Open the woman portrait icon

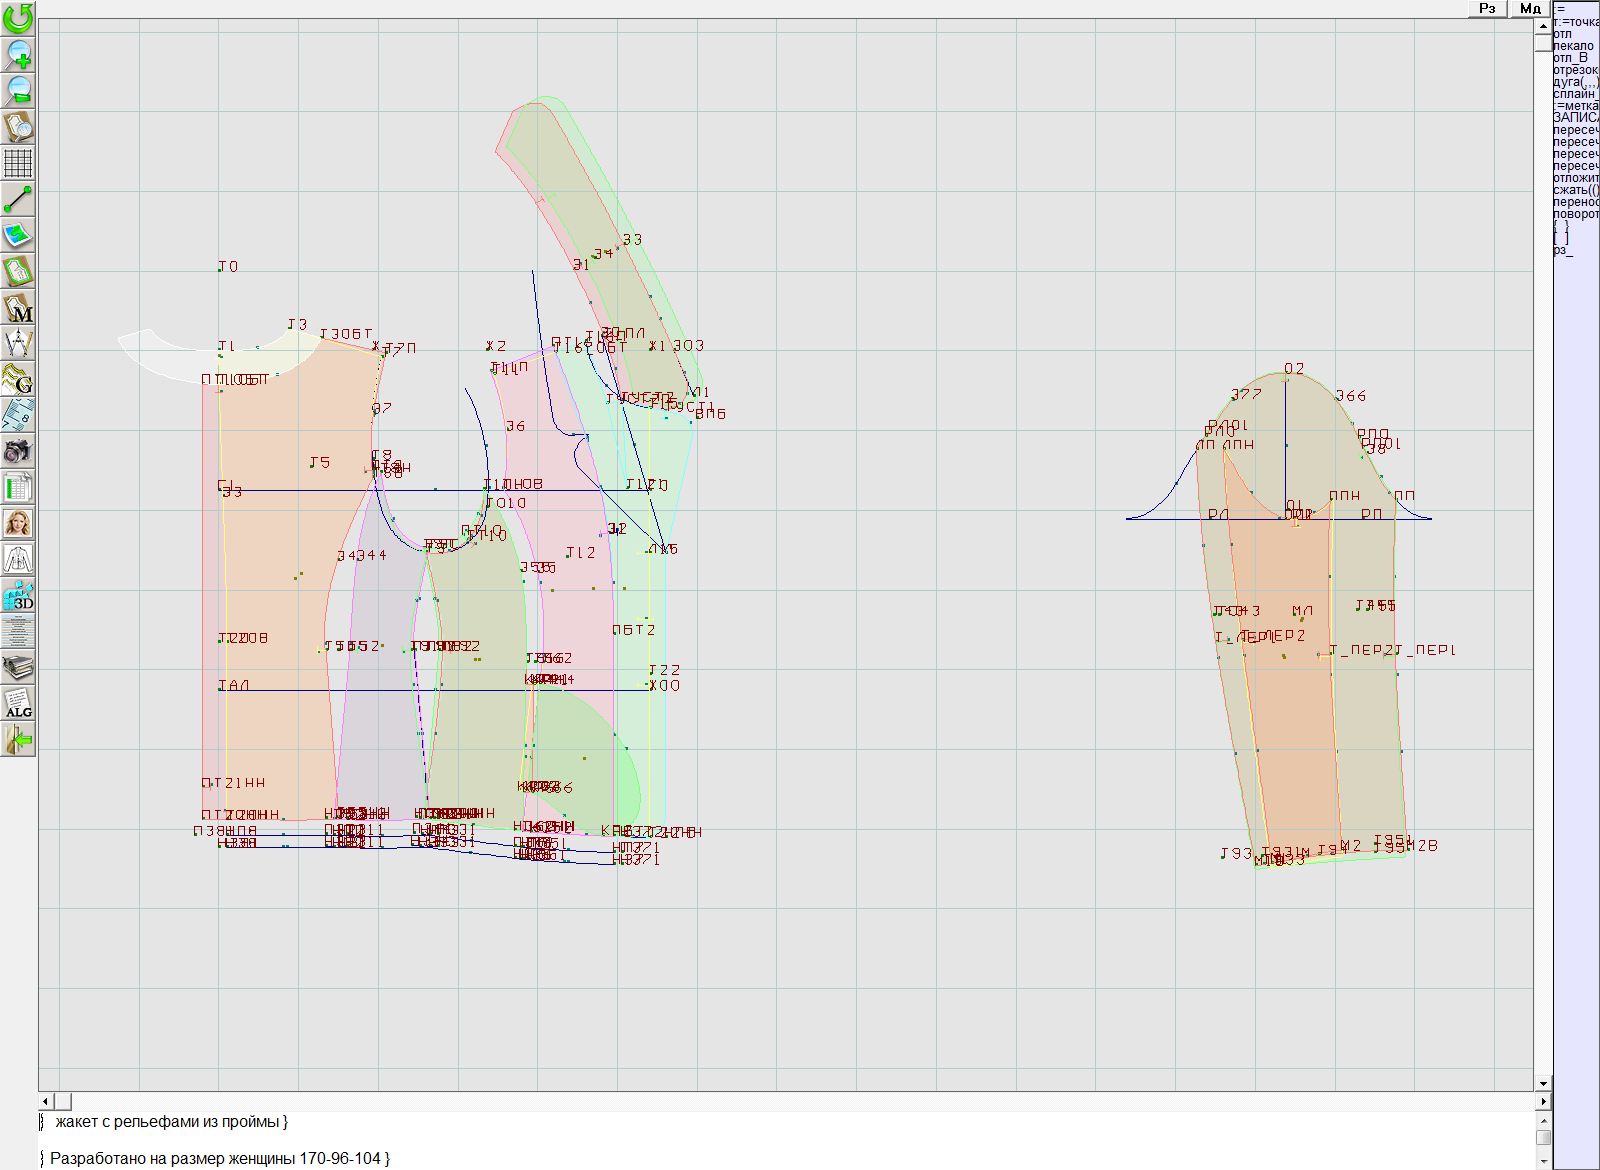coord(18,523)
